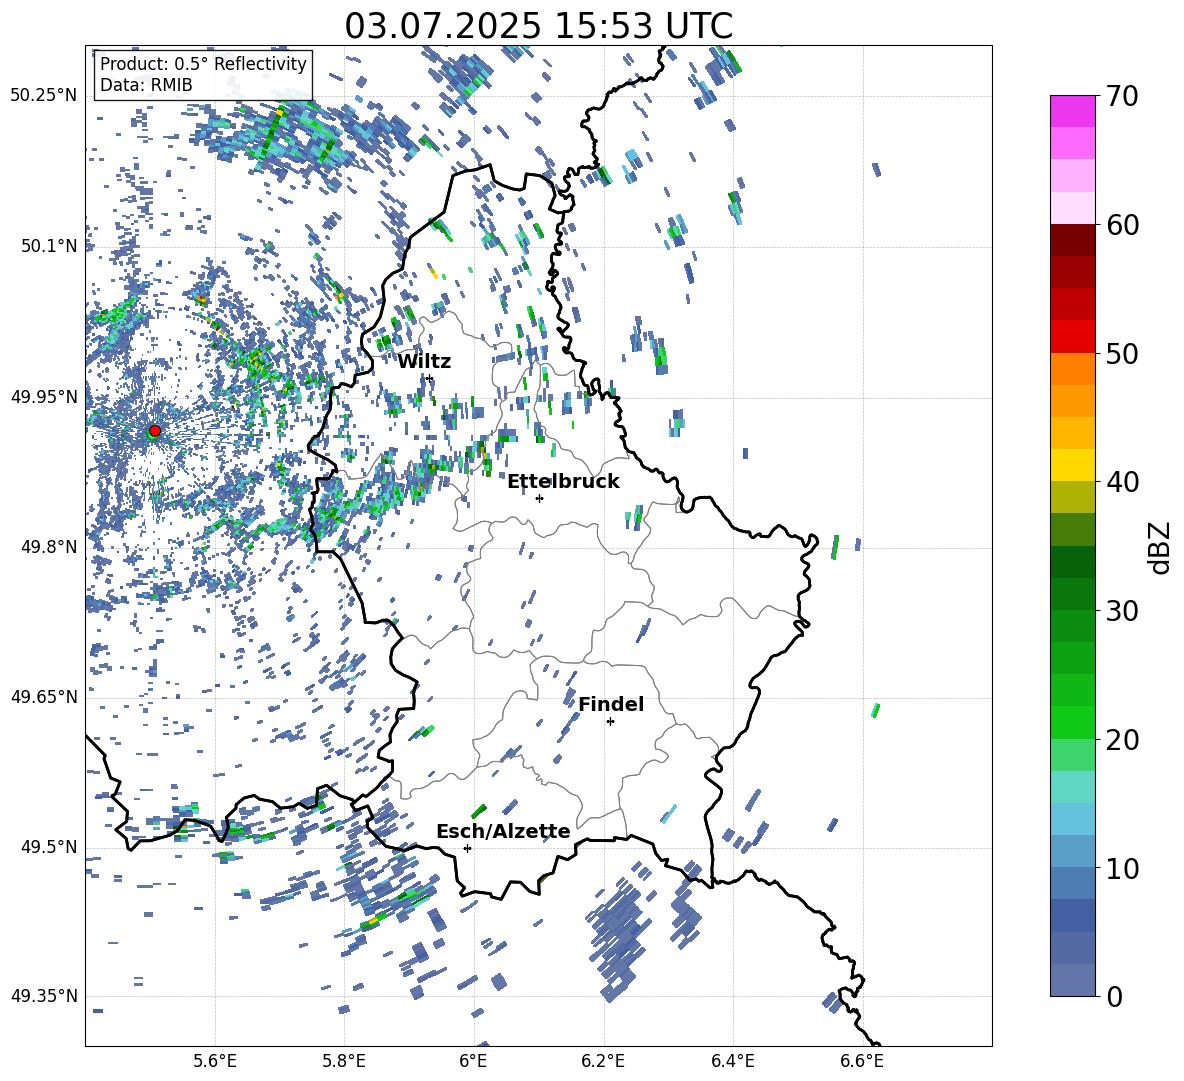Click the dark maroon colorbar segment below 60
Image resolution: width=1184 pixels, height=1081 pixels.
click(x=1073, y=240)
